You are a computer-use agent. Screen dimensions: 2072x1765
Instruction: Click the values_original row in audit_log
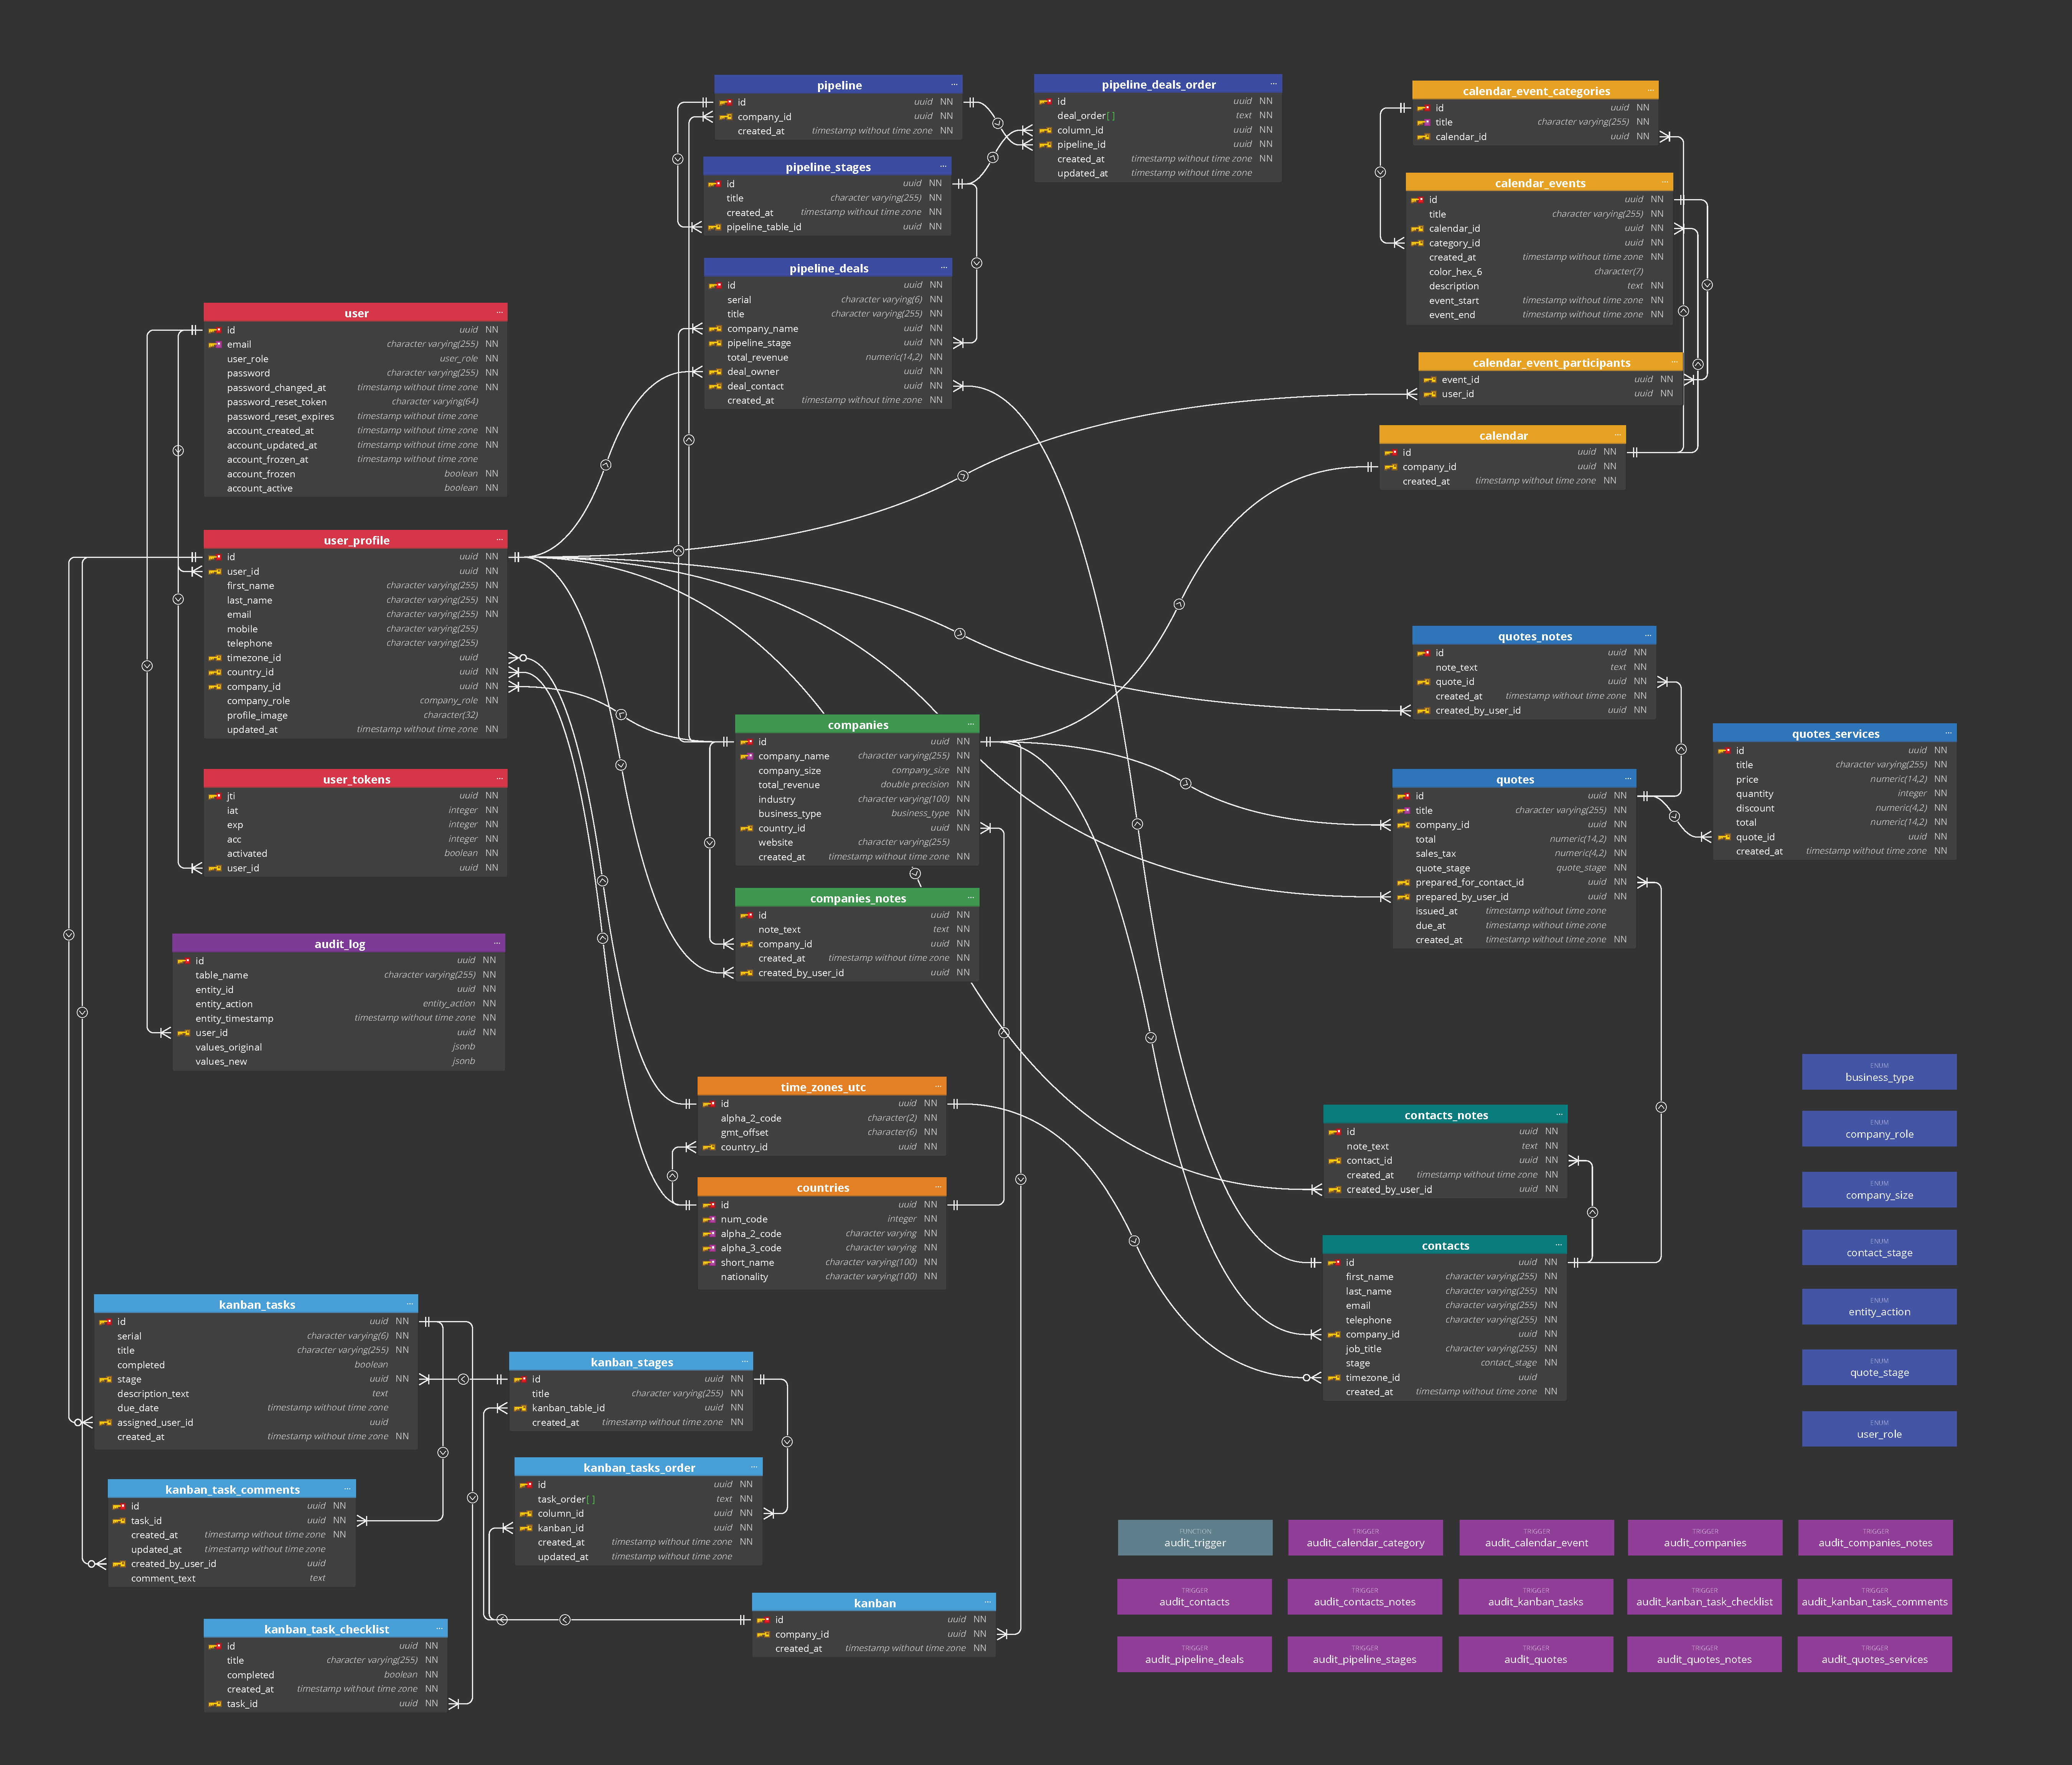(x=338, y=1047)
